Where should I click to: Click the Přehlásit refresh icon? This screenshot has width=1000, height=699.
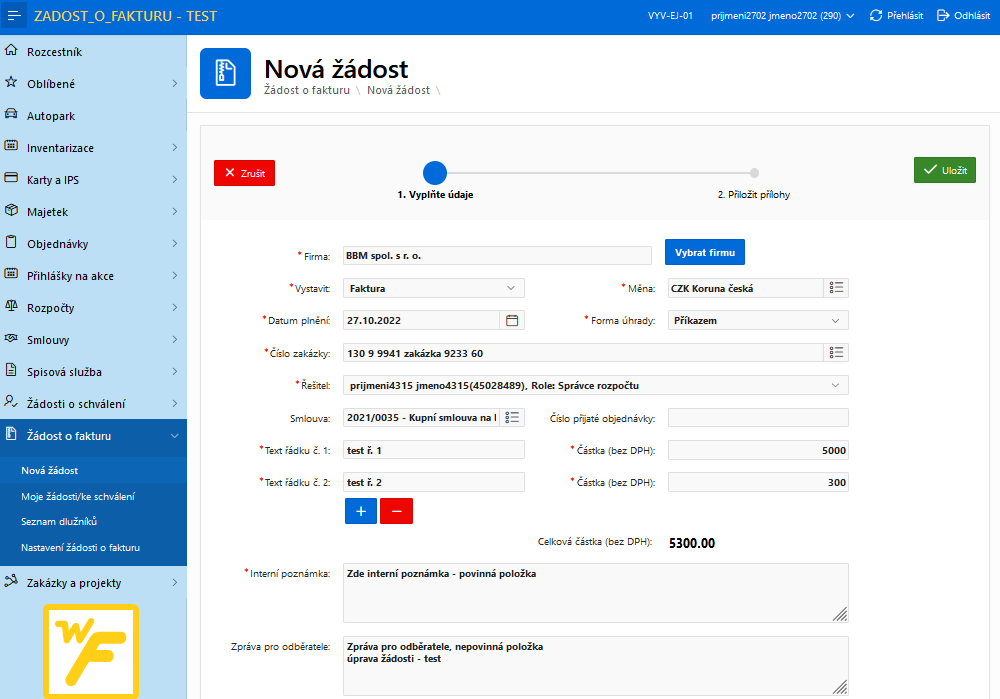(x=876, y=15)
